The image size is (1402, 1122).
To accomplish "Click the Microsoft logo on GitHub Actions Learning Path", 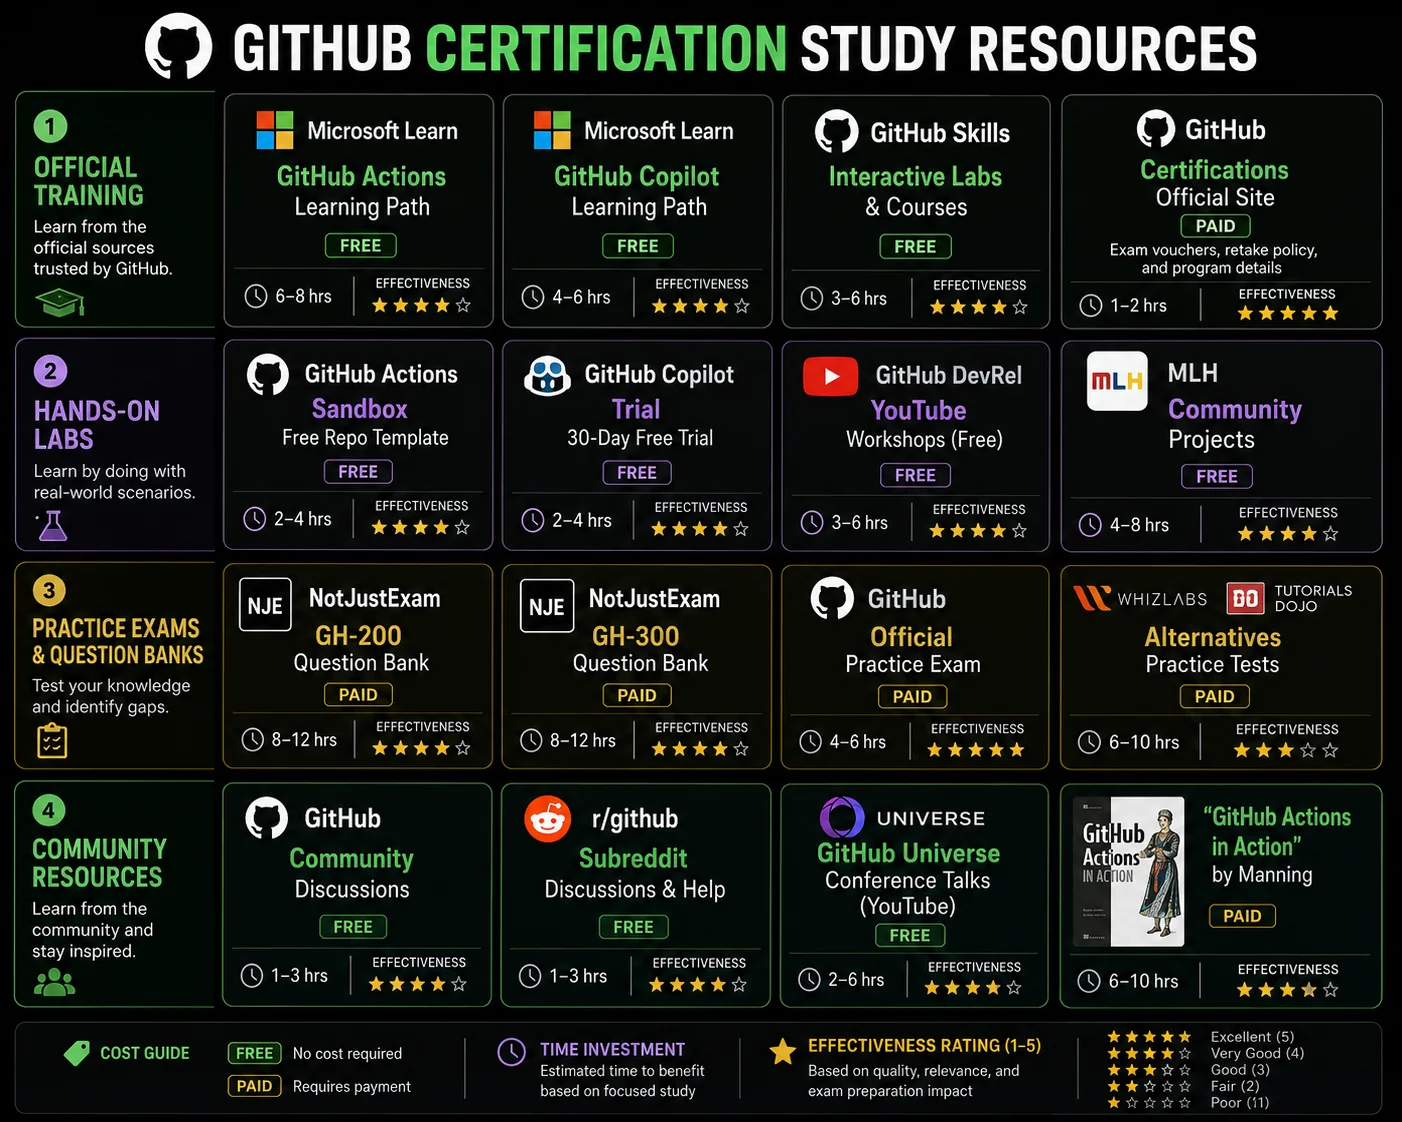I will 275,130.
